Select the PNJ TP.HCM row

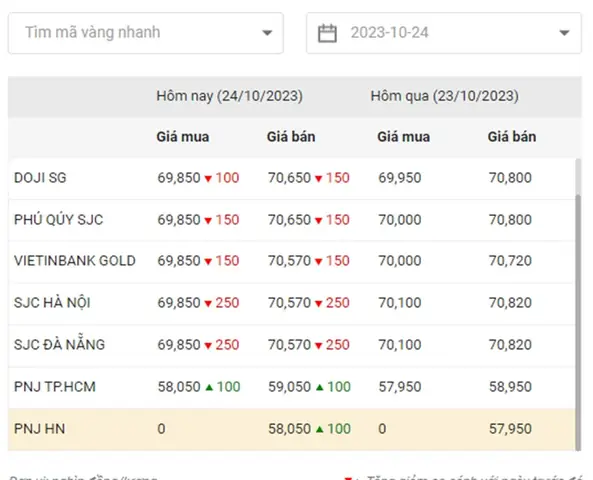click(x=292, y=387)
